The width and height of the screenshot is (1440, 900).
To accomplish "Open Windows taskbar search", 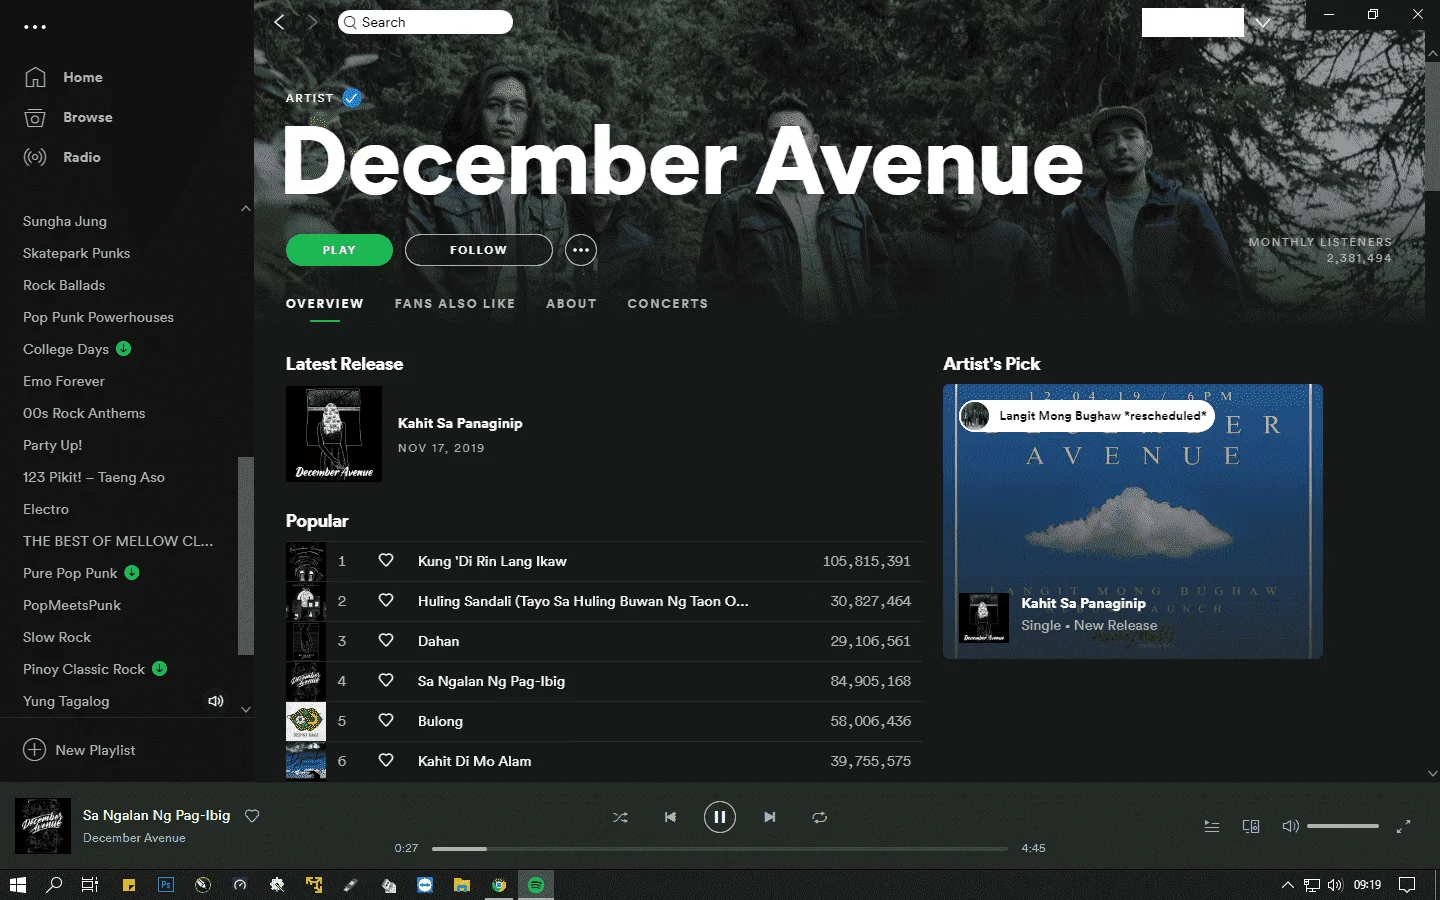I will pyautogui.click(x=54, y=885).
